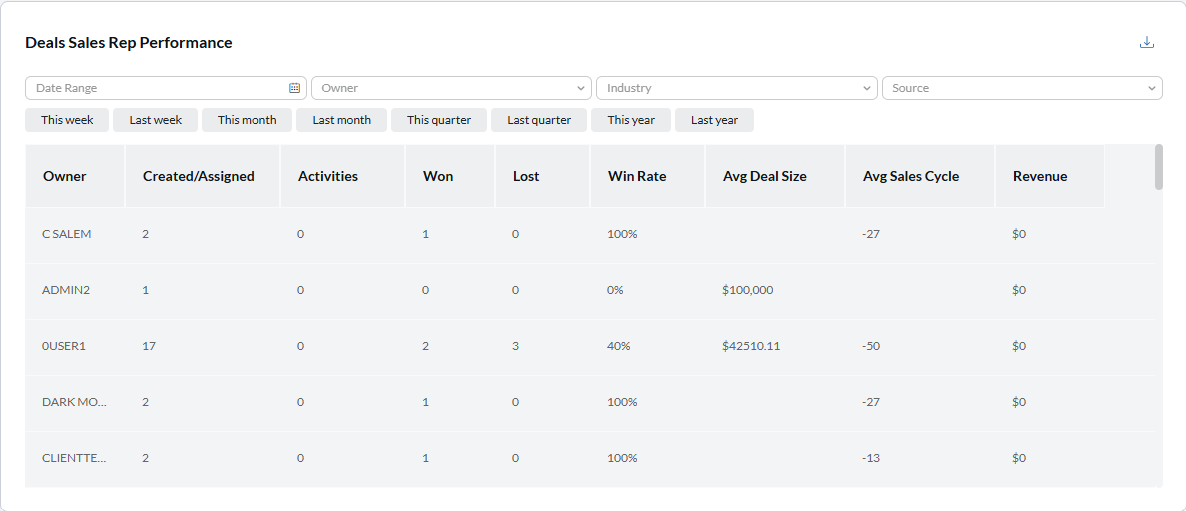1186x511 pixels.
Task: Select the This month filter
Action: tap(247, 120)
